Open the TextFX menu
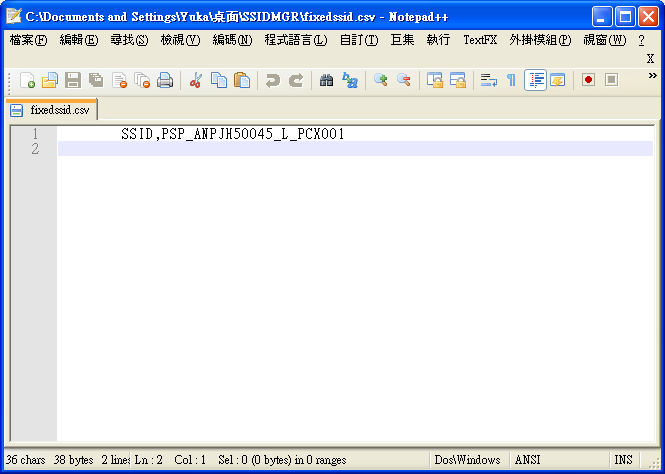The width and height of the screenshot is (665, 474). click(x=480, y=40)
